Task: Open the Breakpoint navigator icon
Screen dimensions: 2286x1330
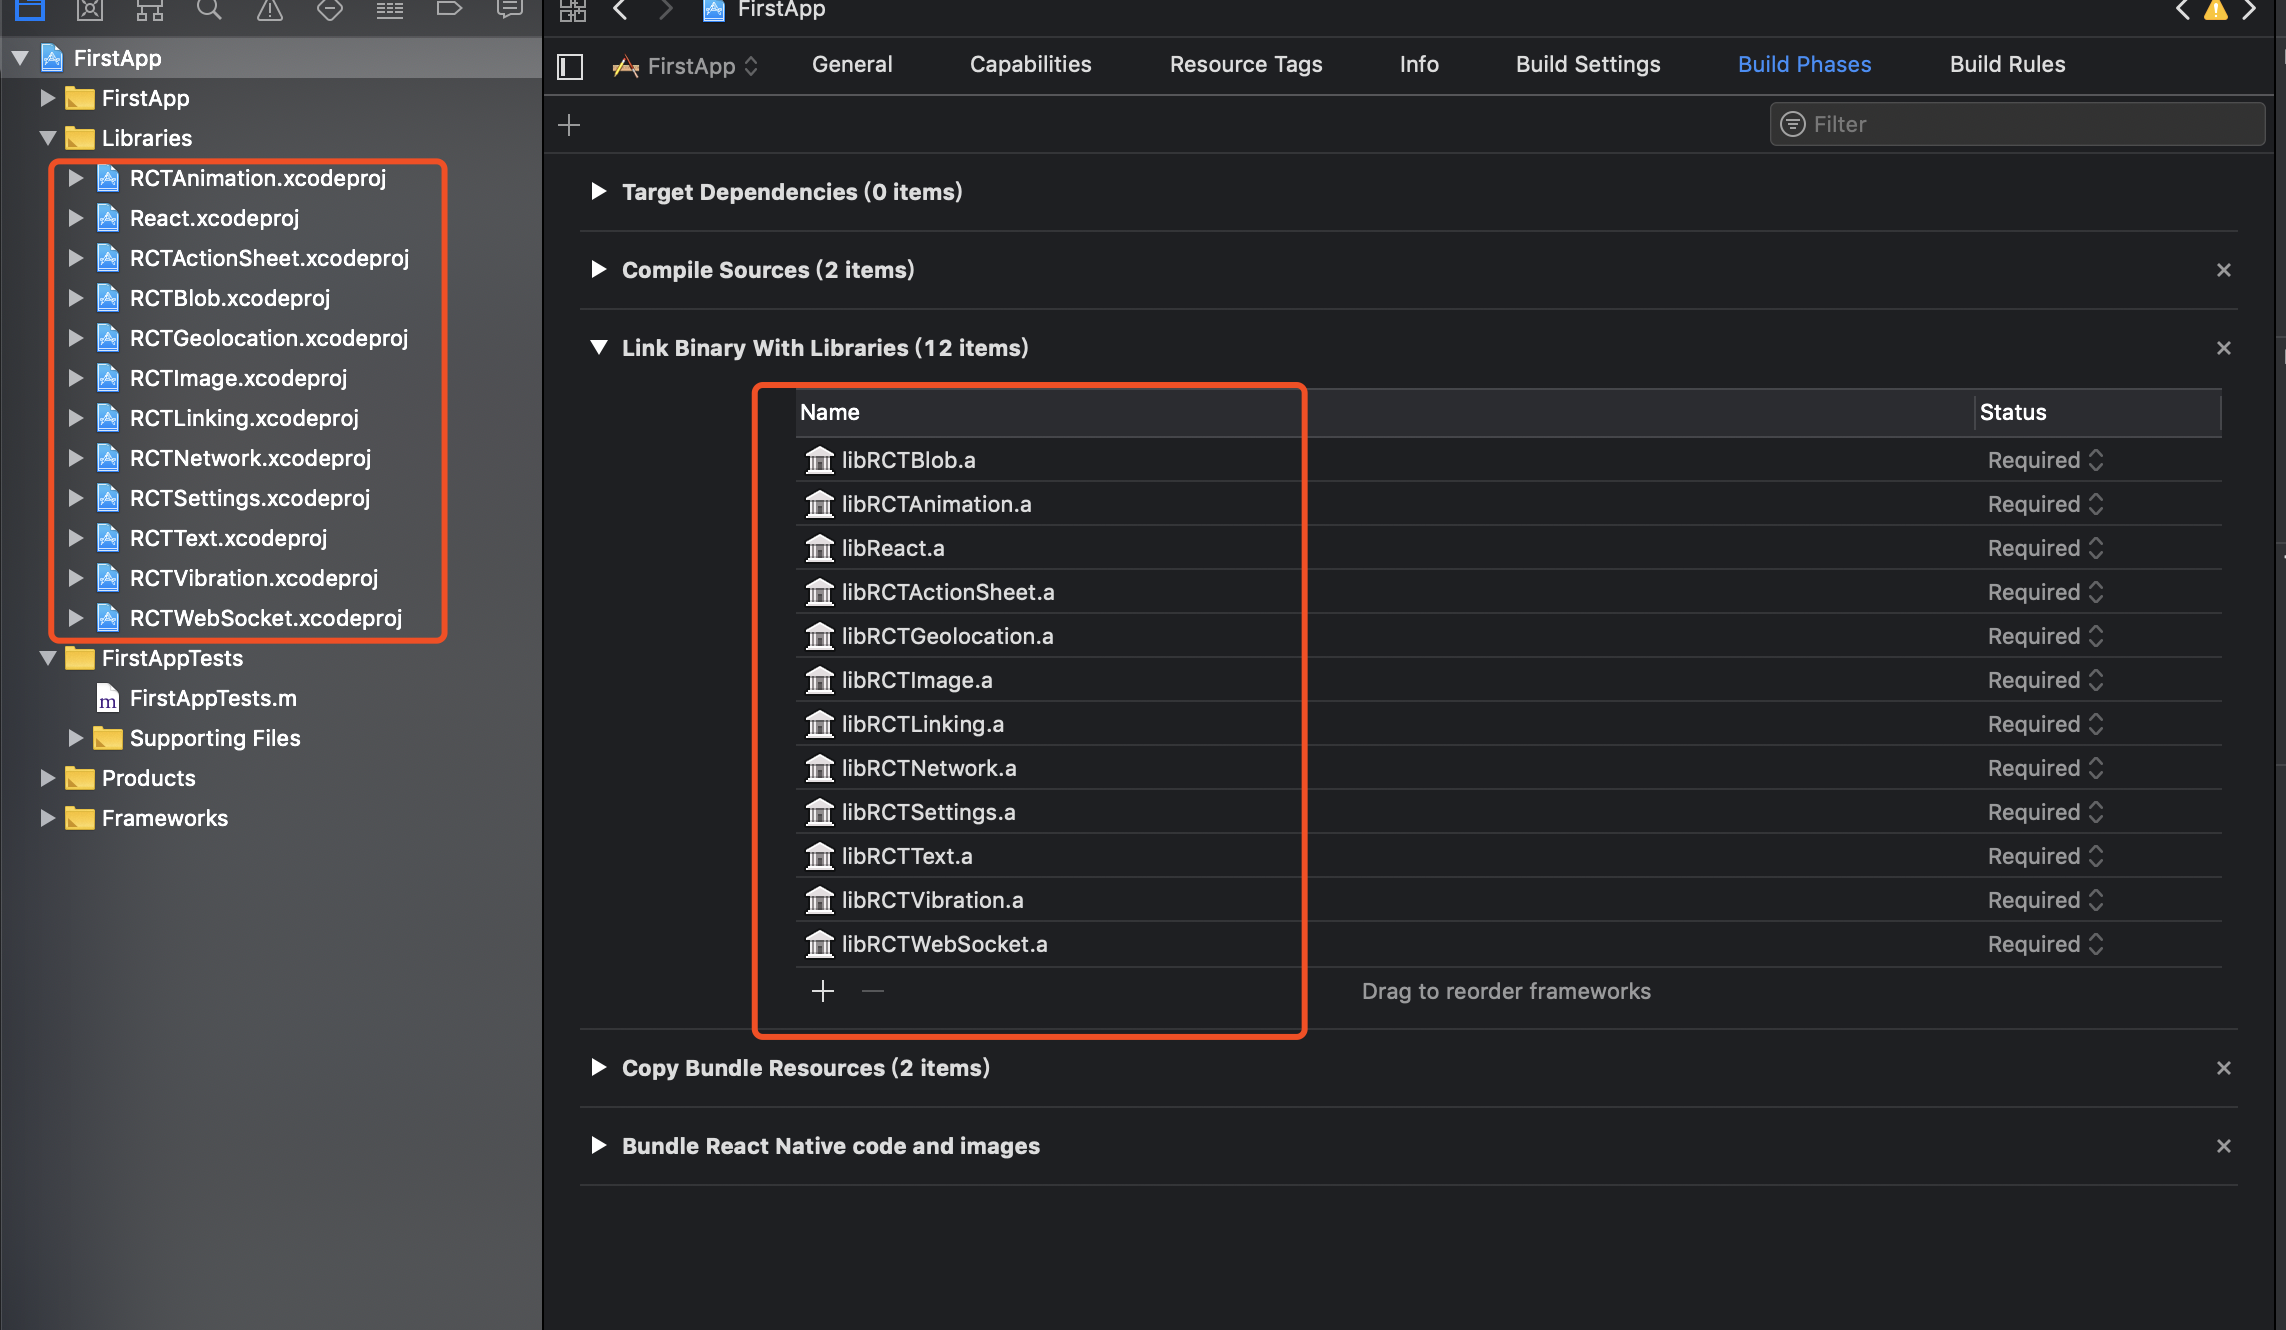Action: tap(449, 10)
